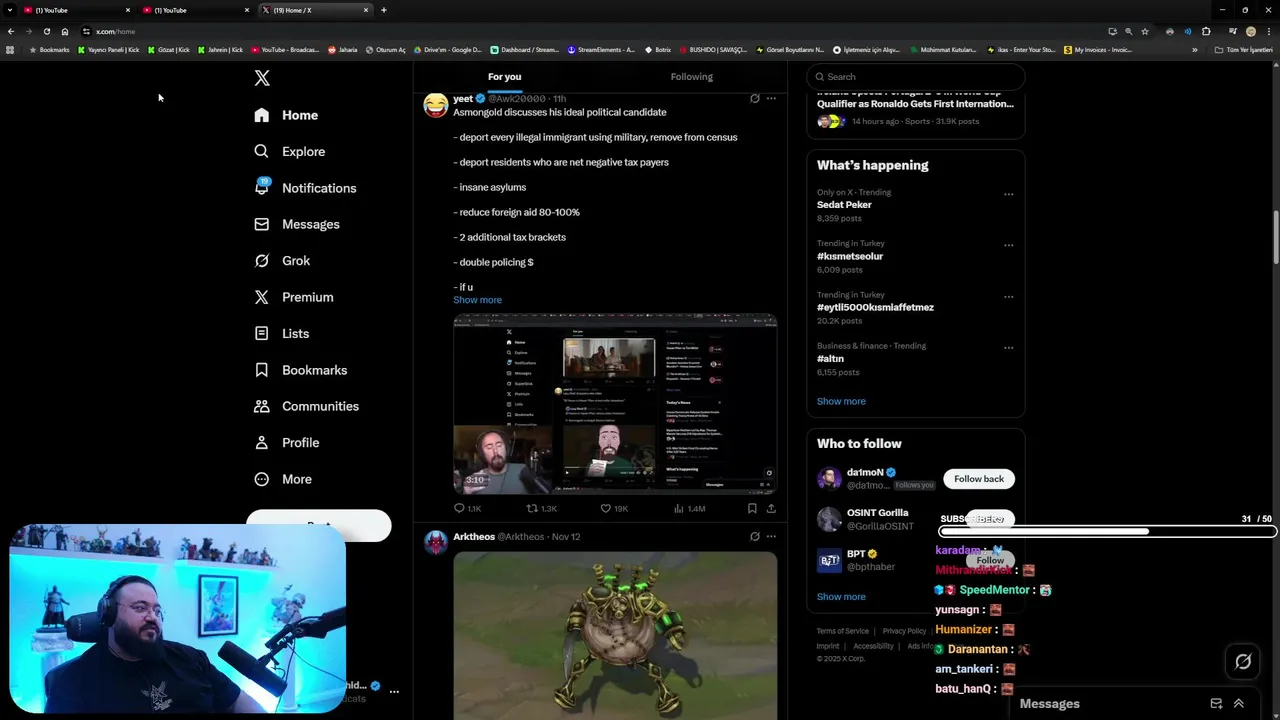1280x720 pixels.
Task: Click Follow back for da1moN
Action: [979, 479]
